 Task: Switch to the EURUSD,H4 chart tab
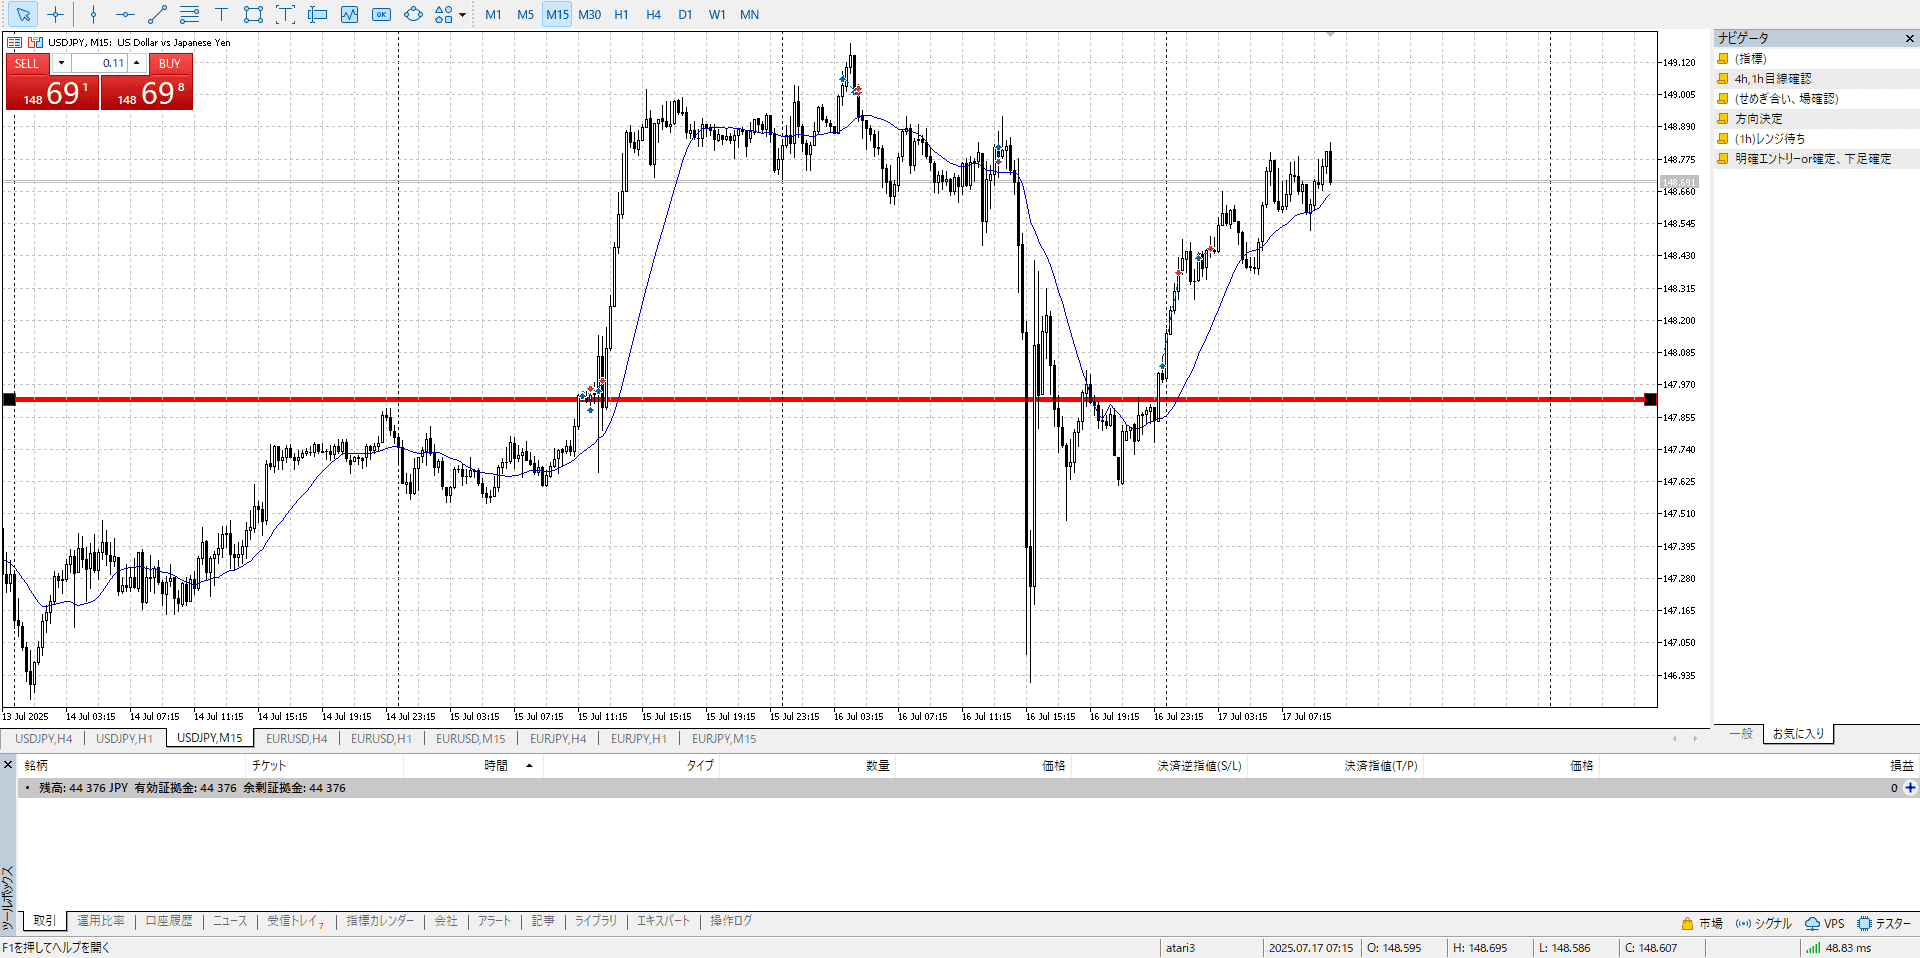tap(296, 738)
